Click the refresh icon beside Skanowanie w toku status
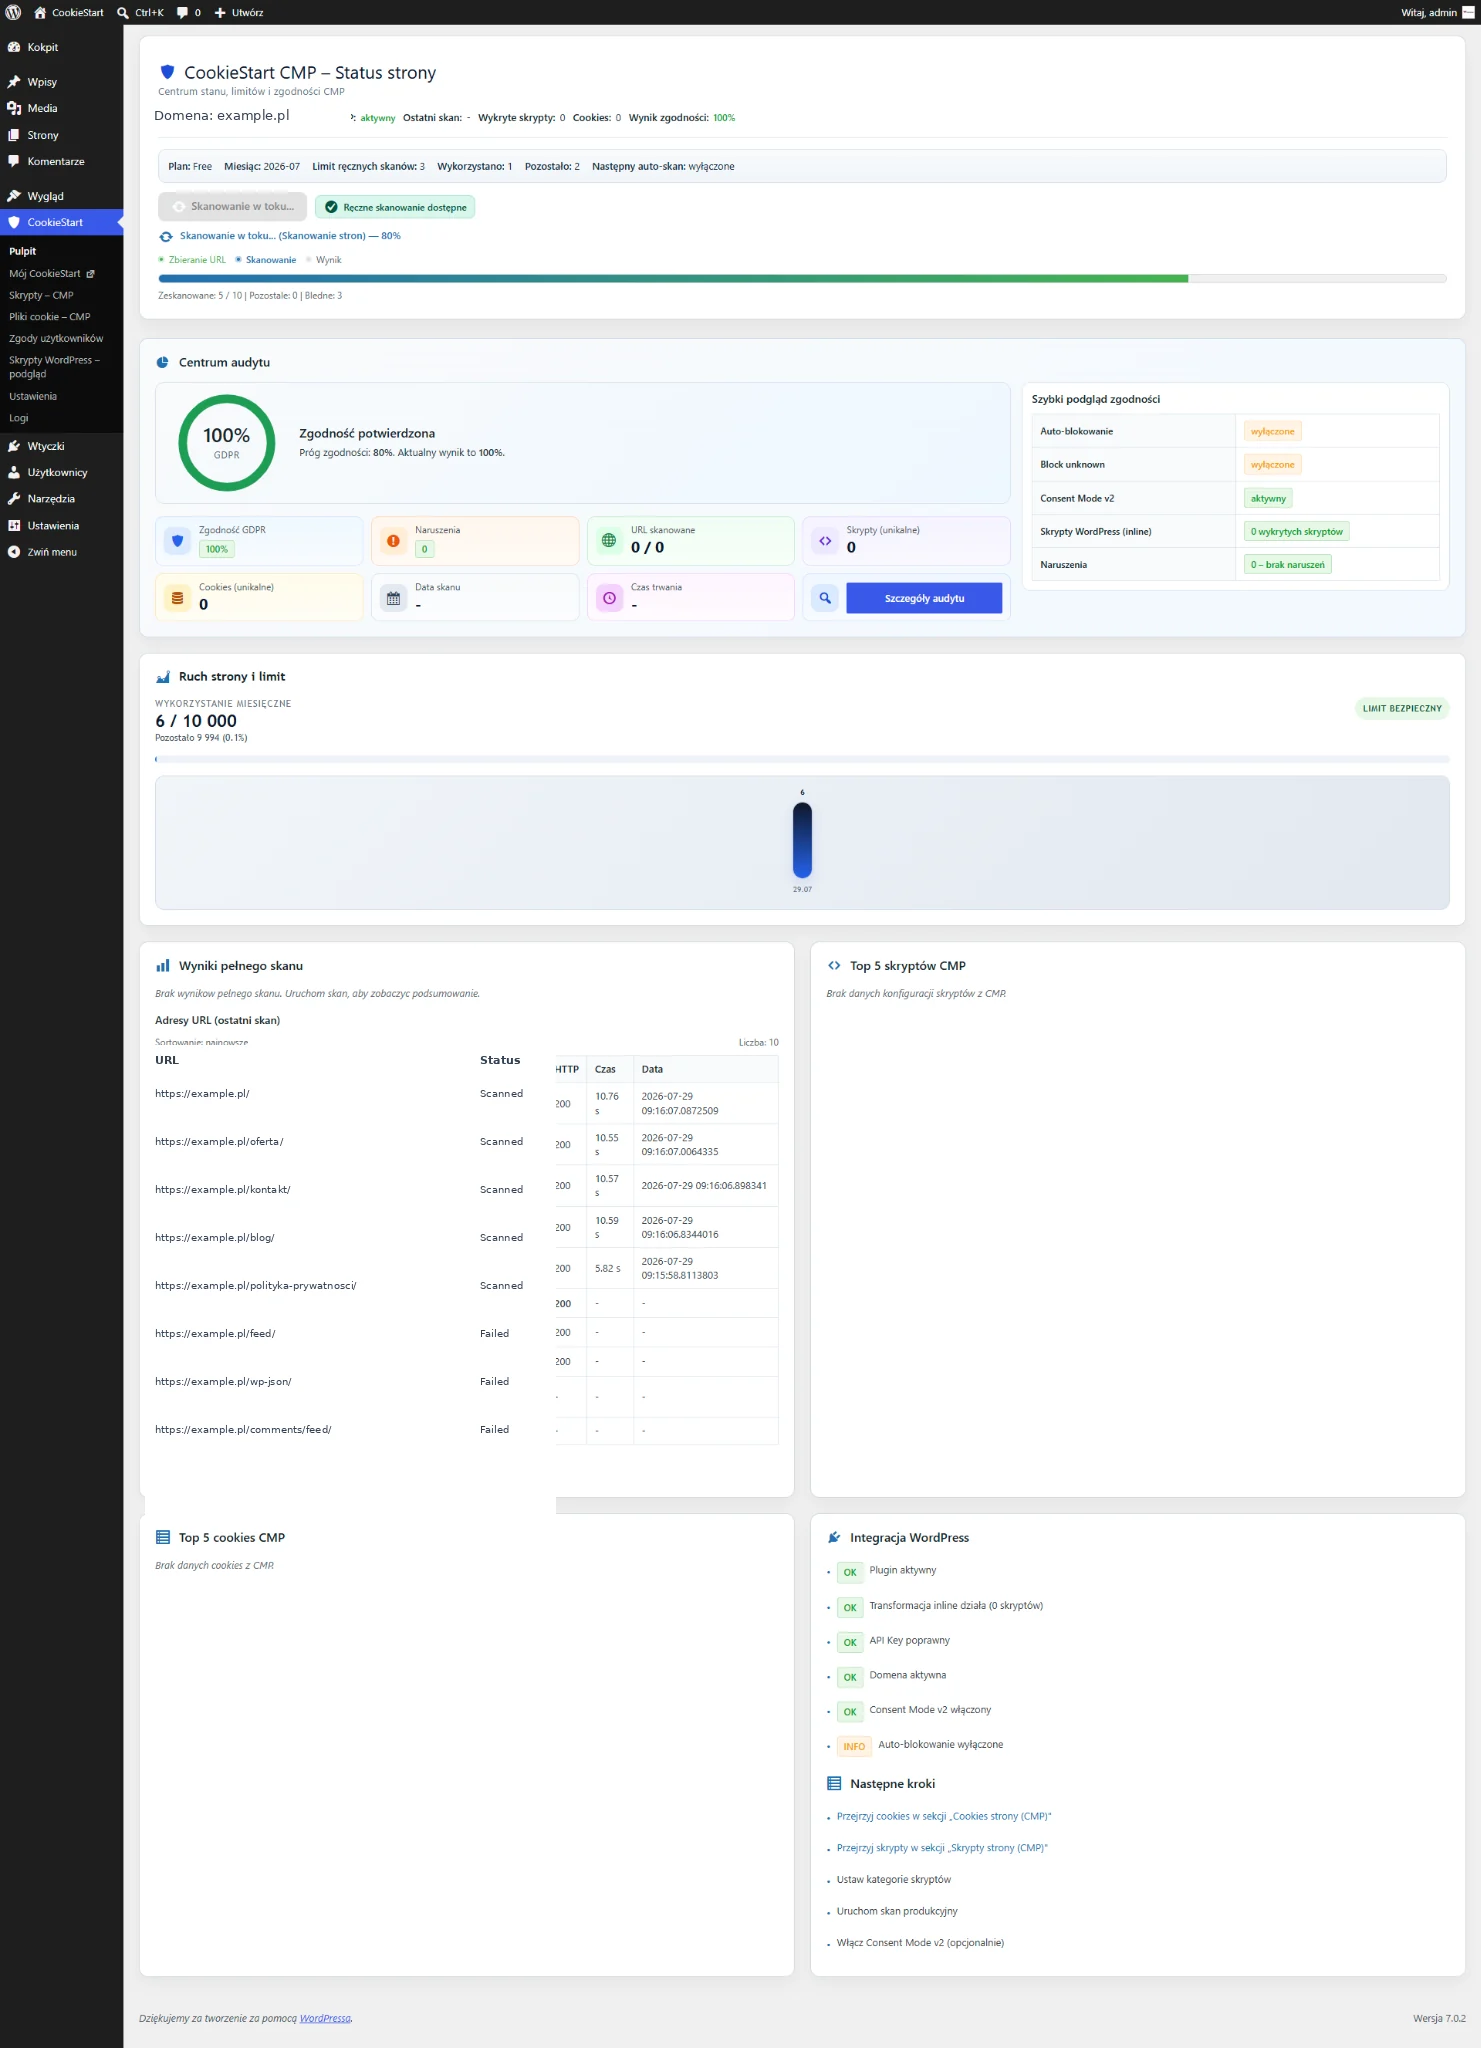 pyautogui.click(x=166, y=236)
